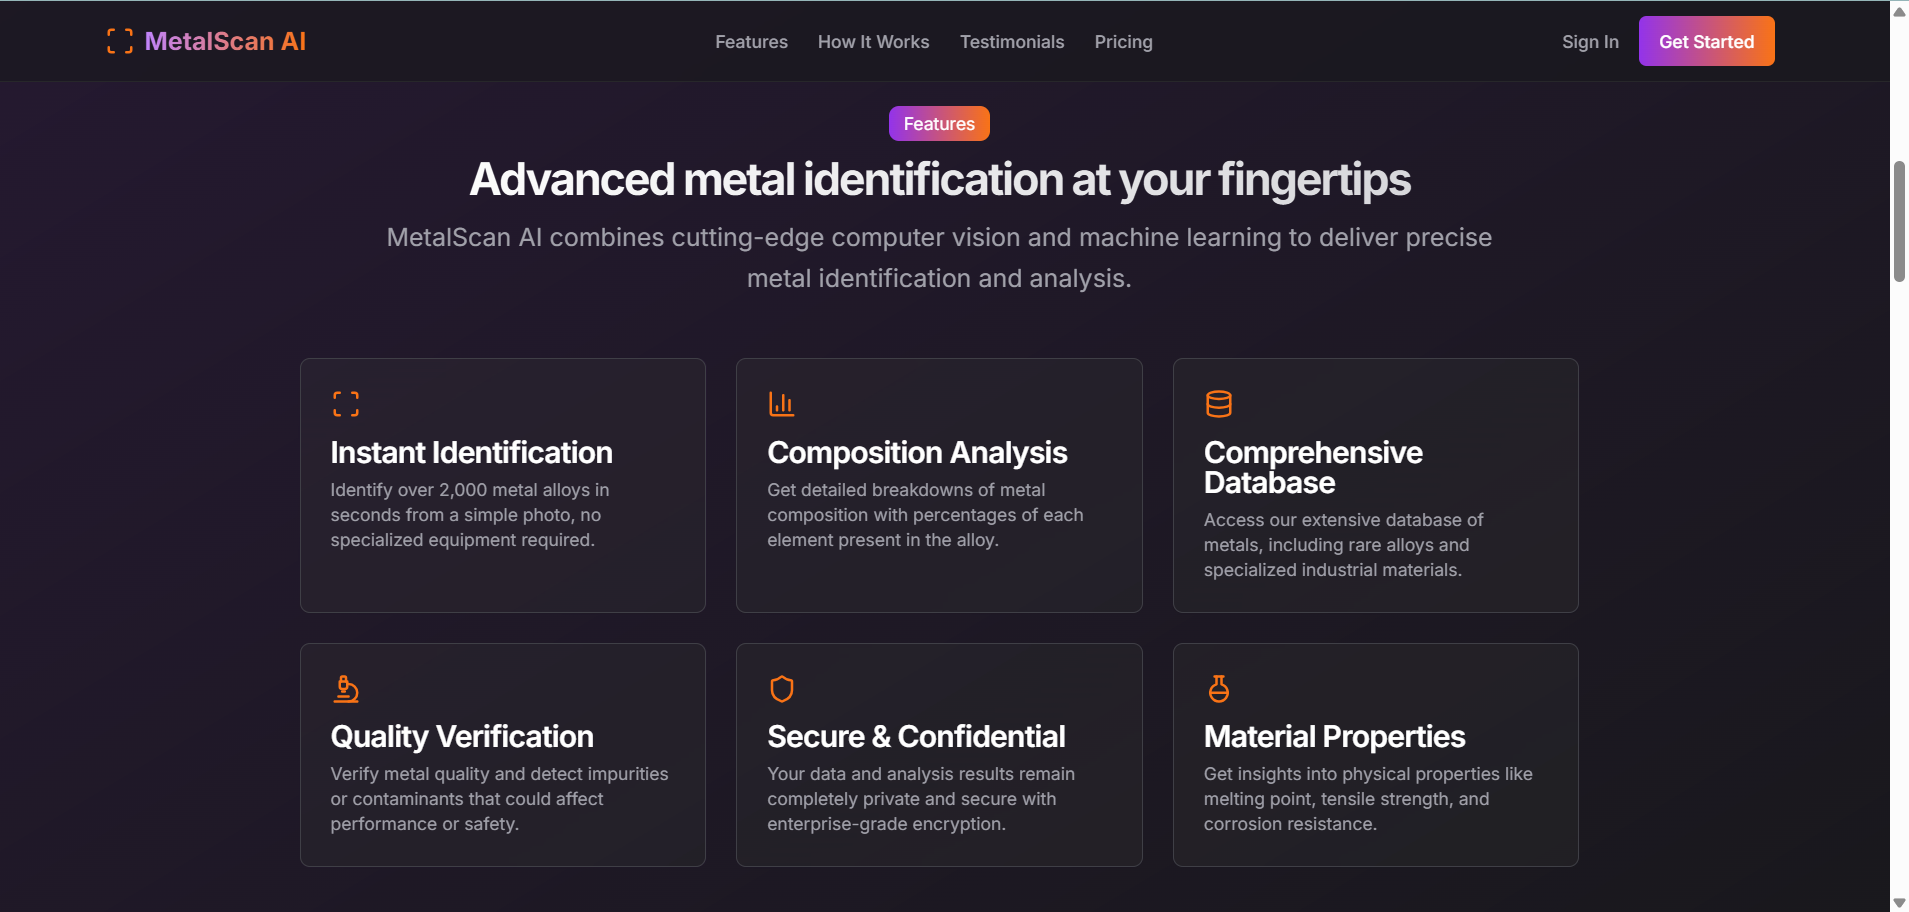Viewport: 1909px width, 912px height.
Task: Click text "Get detailed breakdowns of metal" description
Action: pyautogui.click(x=925, y=515)
